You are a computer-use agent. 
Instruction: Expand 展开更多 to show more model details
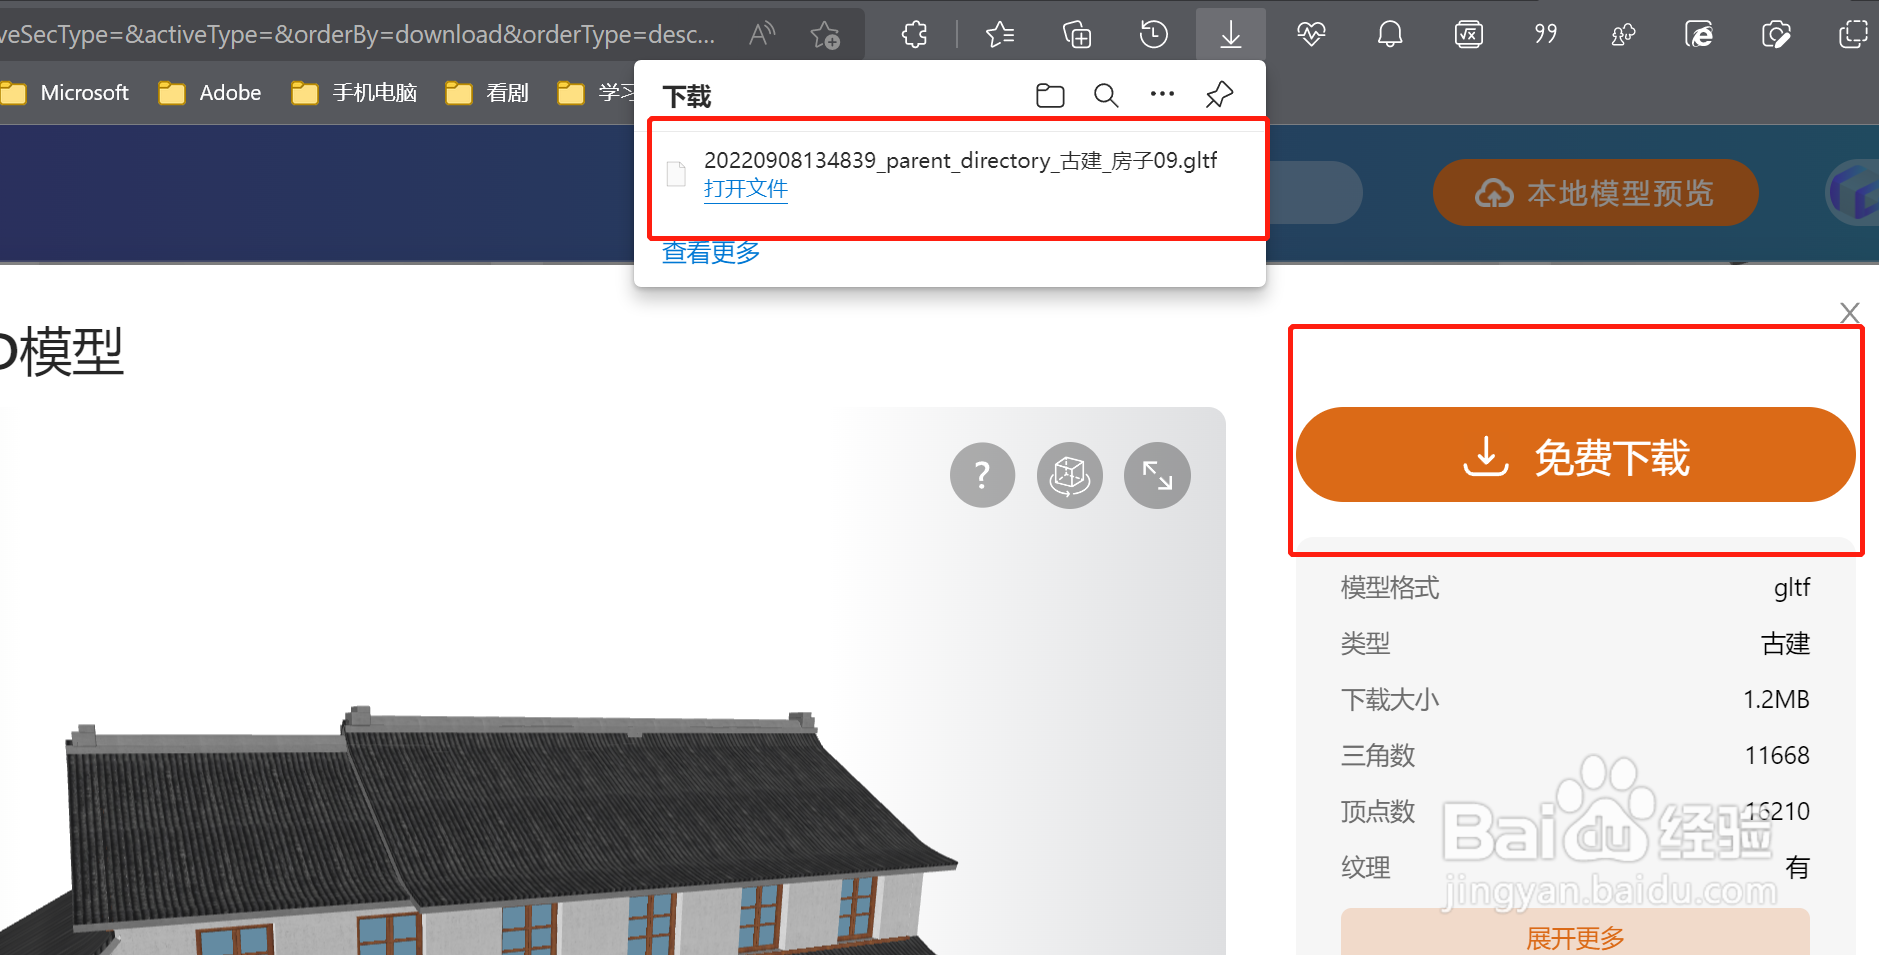pos(1575,938)
